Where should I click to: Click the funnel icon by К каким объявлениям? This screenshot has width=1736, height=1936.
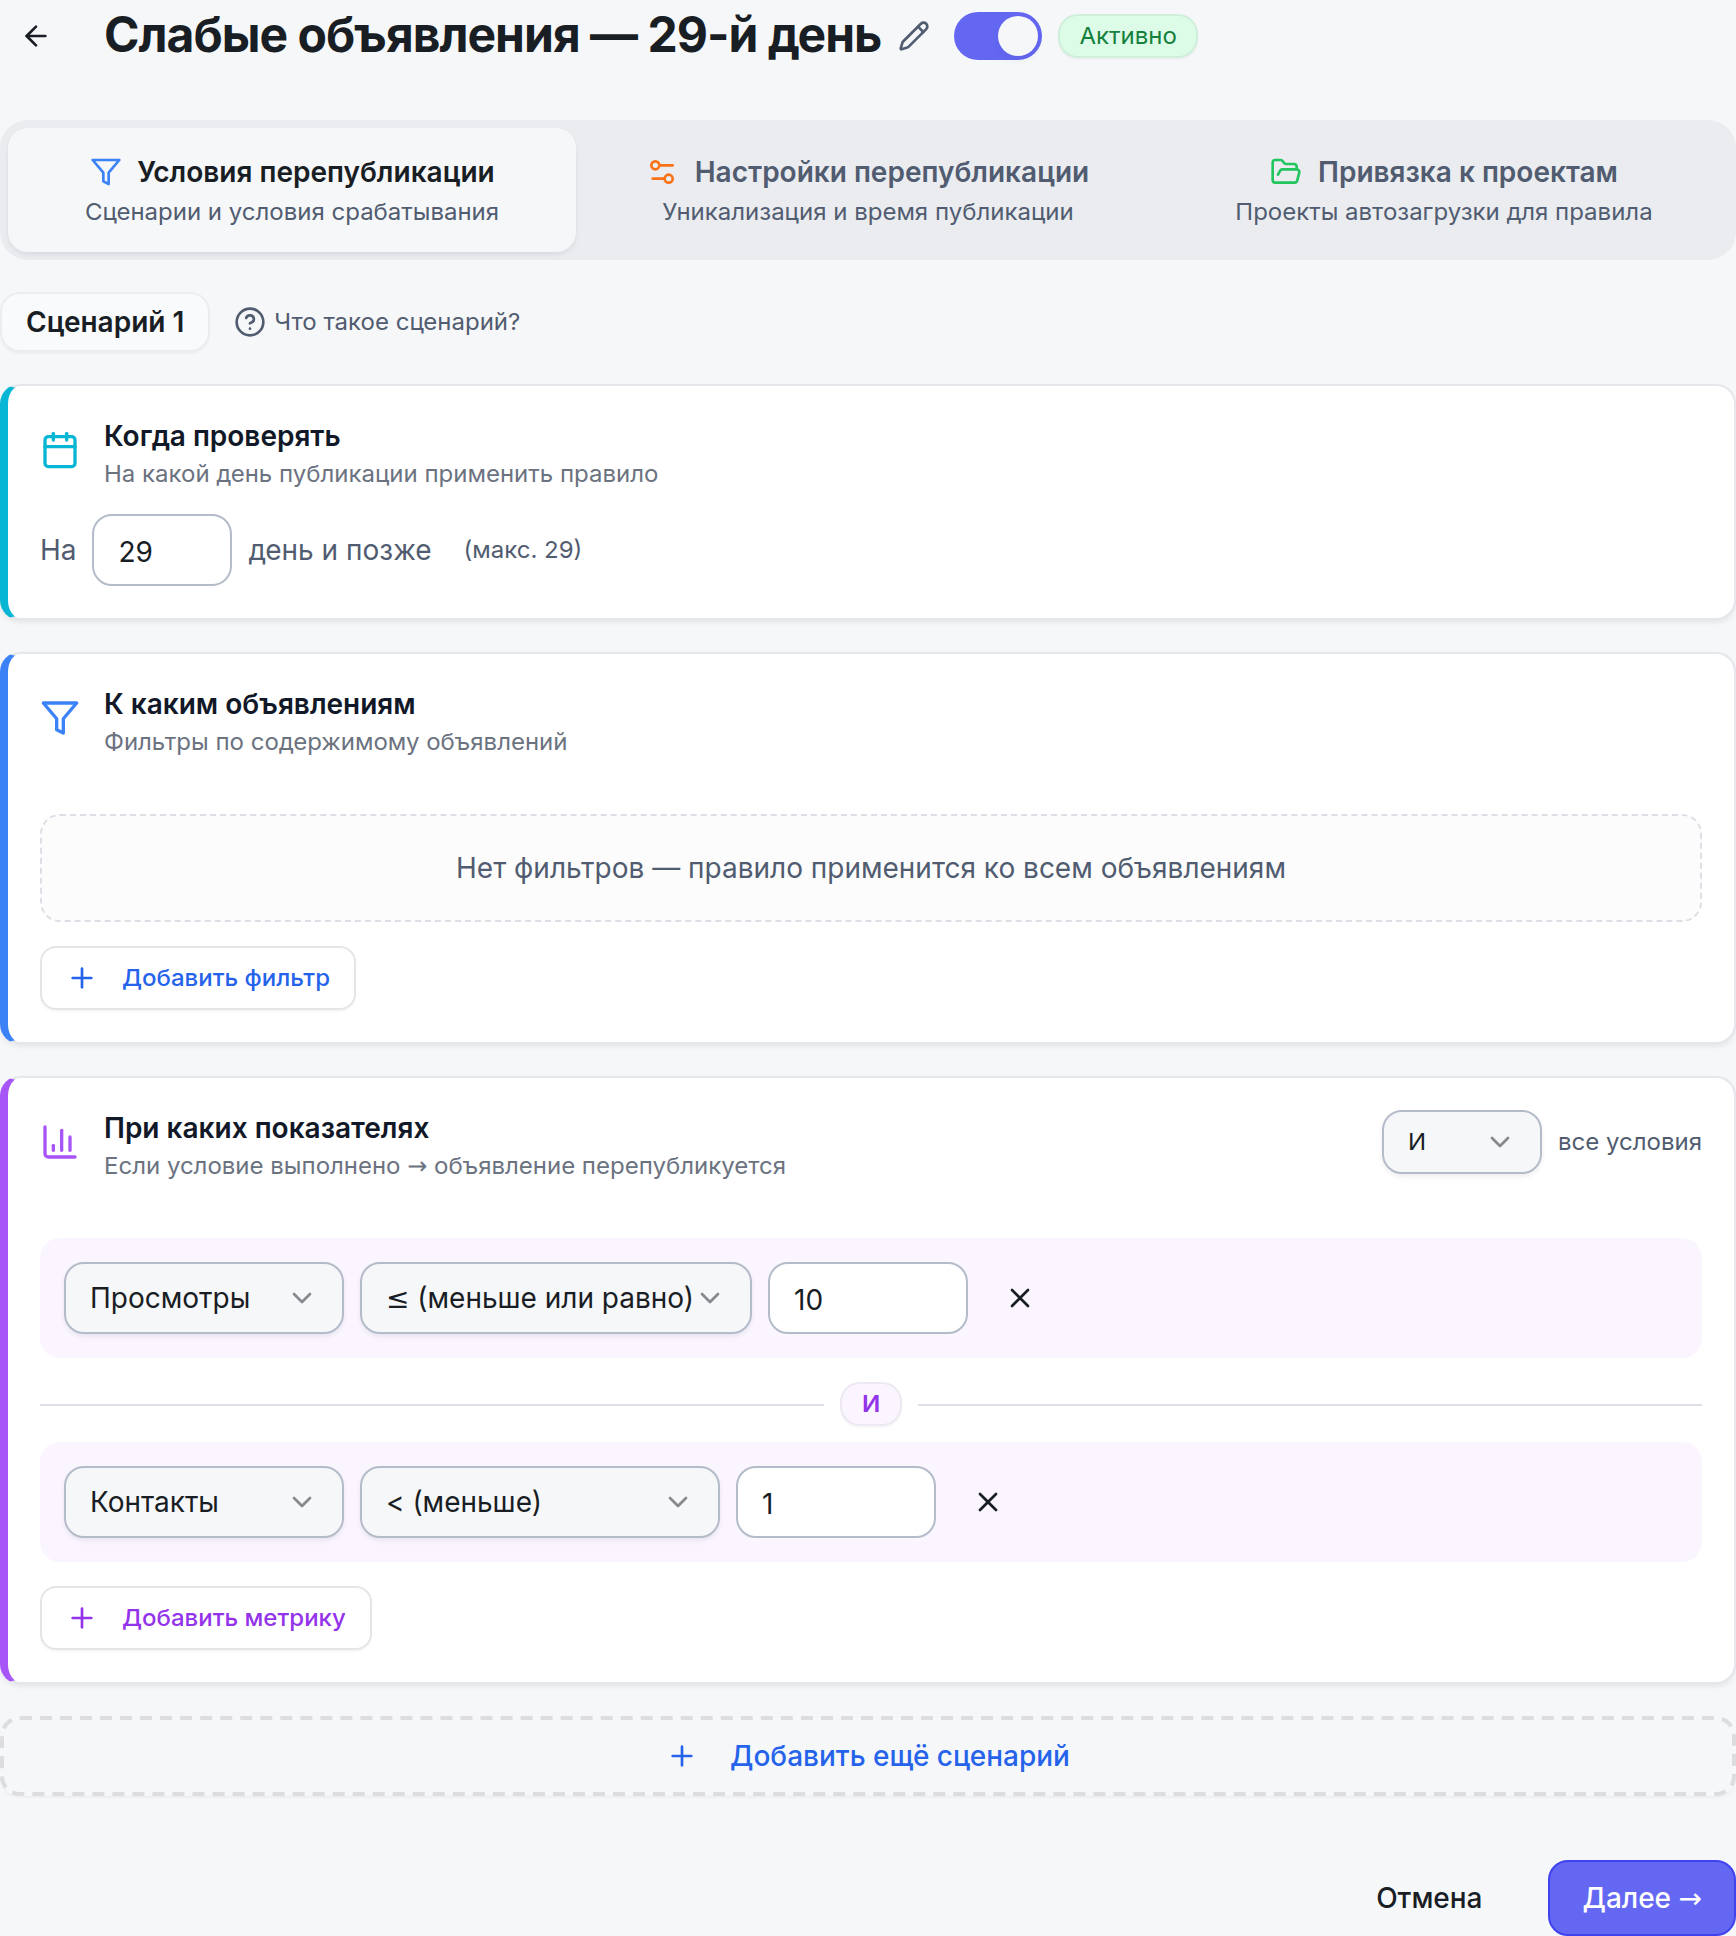(x=60, y=717)
